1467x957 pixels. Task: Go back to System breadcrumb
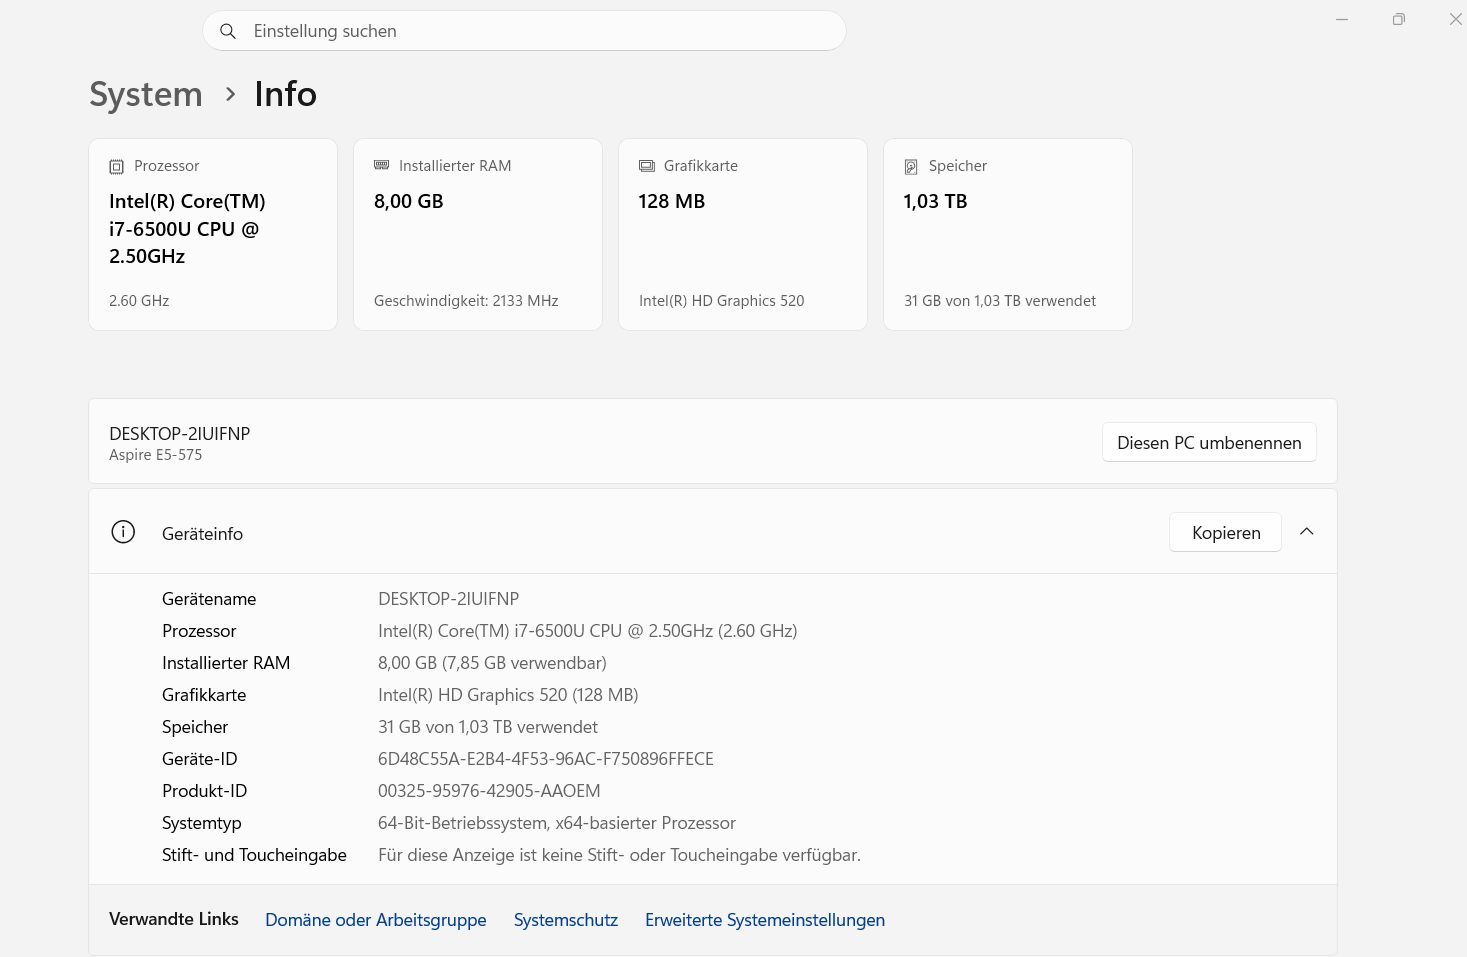[146, 94]
